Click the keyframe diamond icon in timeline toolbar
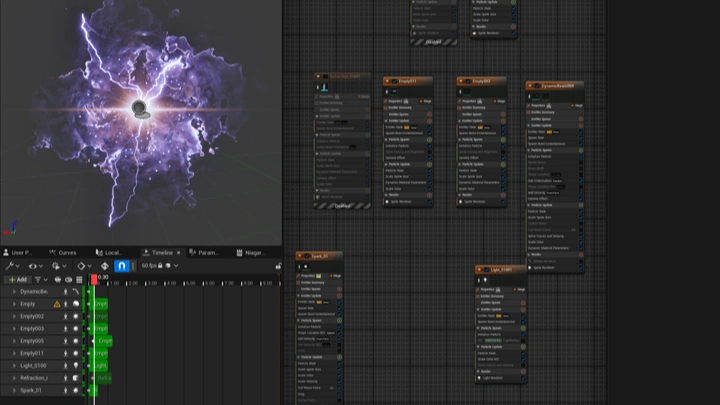This screenshot has width=720, height=405. pyautogui.click(x=81, y=266)
